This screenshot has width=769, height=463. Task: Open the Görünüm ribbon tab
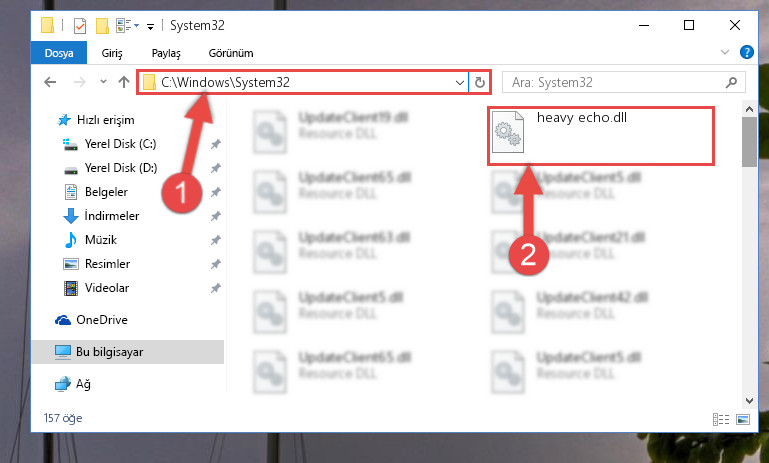coord(231,53)
